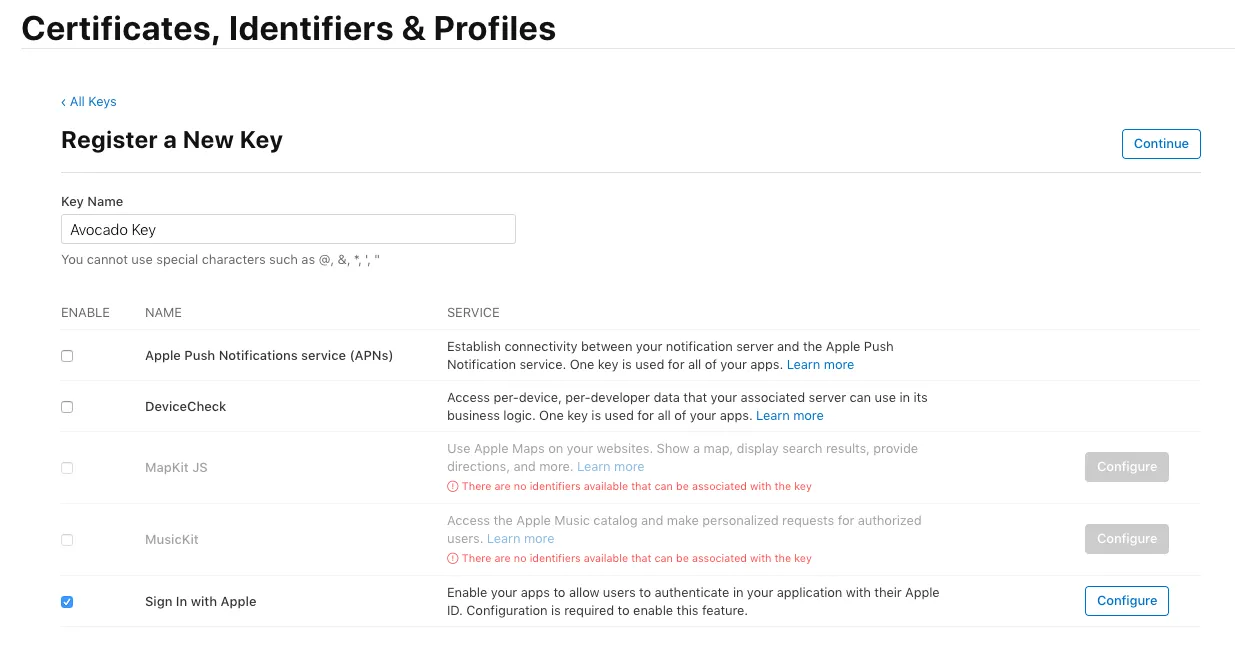The width and height of the screenshot is (1235, 668).
Task: Open Learn more about MapKit JS
Action: point(610,466)
